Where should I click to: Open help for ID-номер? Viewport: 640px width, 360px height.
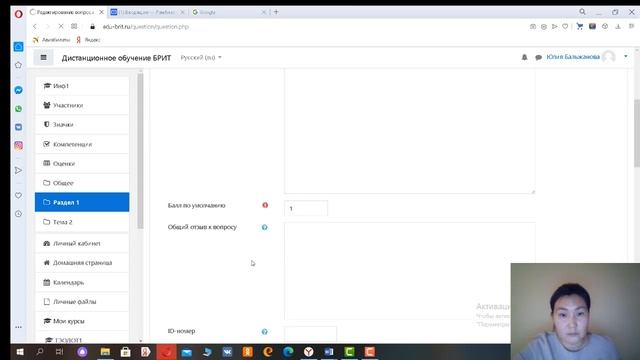(264, 332)
